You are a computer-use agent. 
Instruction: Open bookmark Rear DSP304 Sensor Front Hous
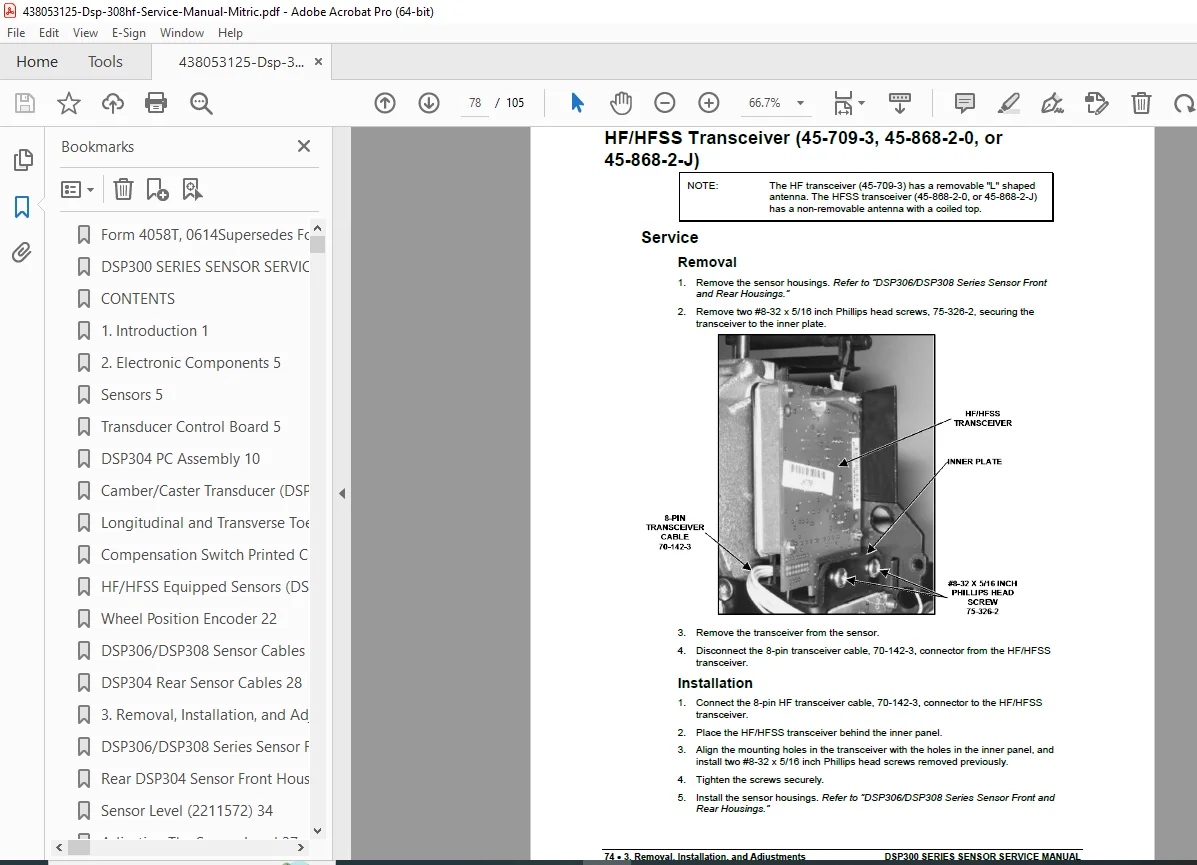click(205, 779)
